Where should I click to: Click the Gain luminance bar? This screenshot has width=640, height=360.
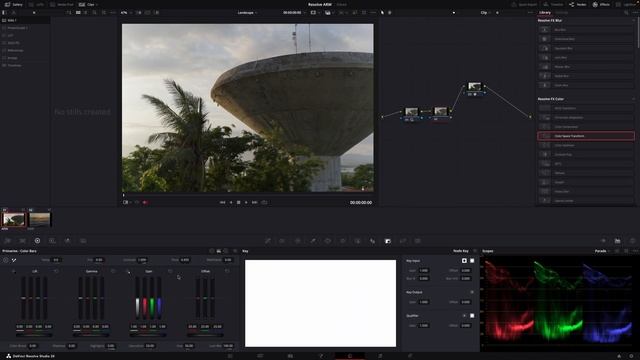(x=138, y=298)
